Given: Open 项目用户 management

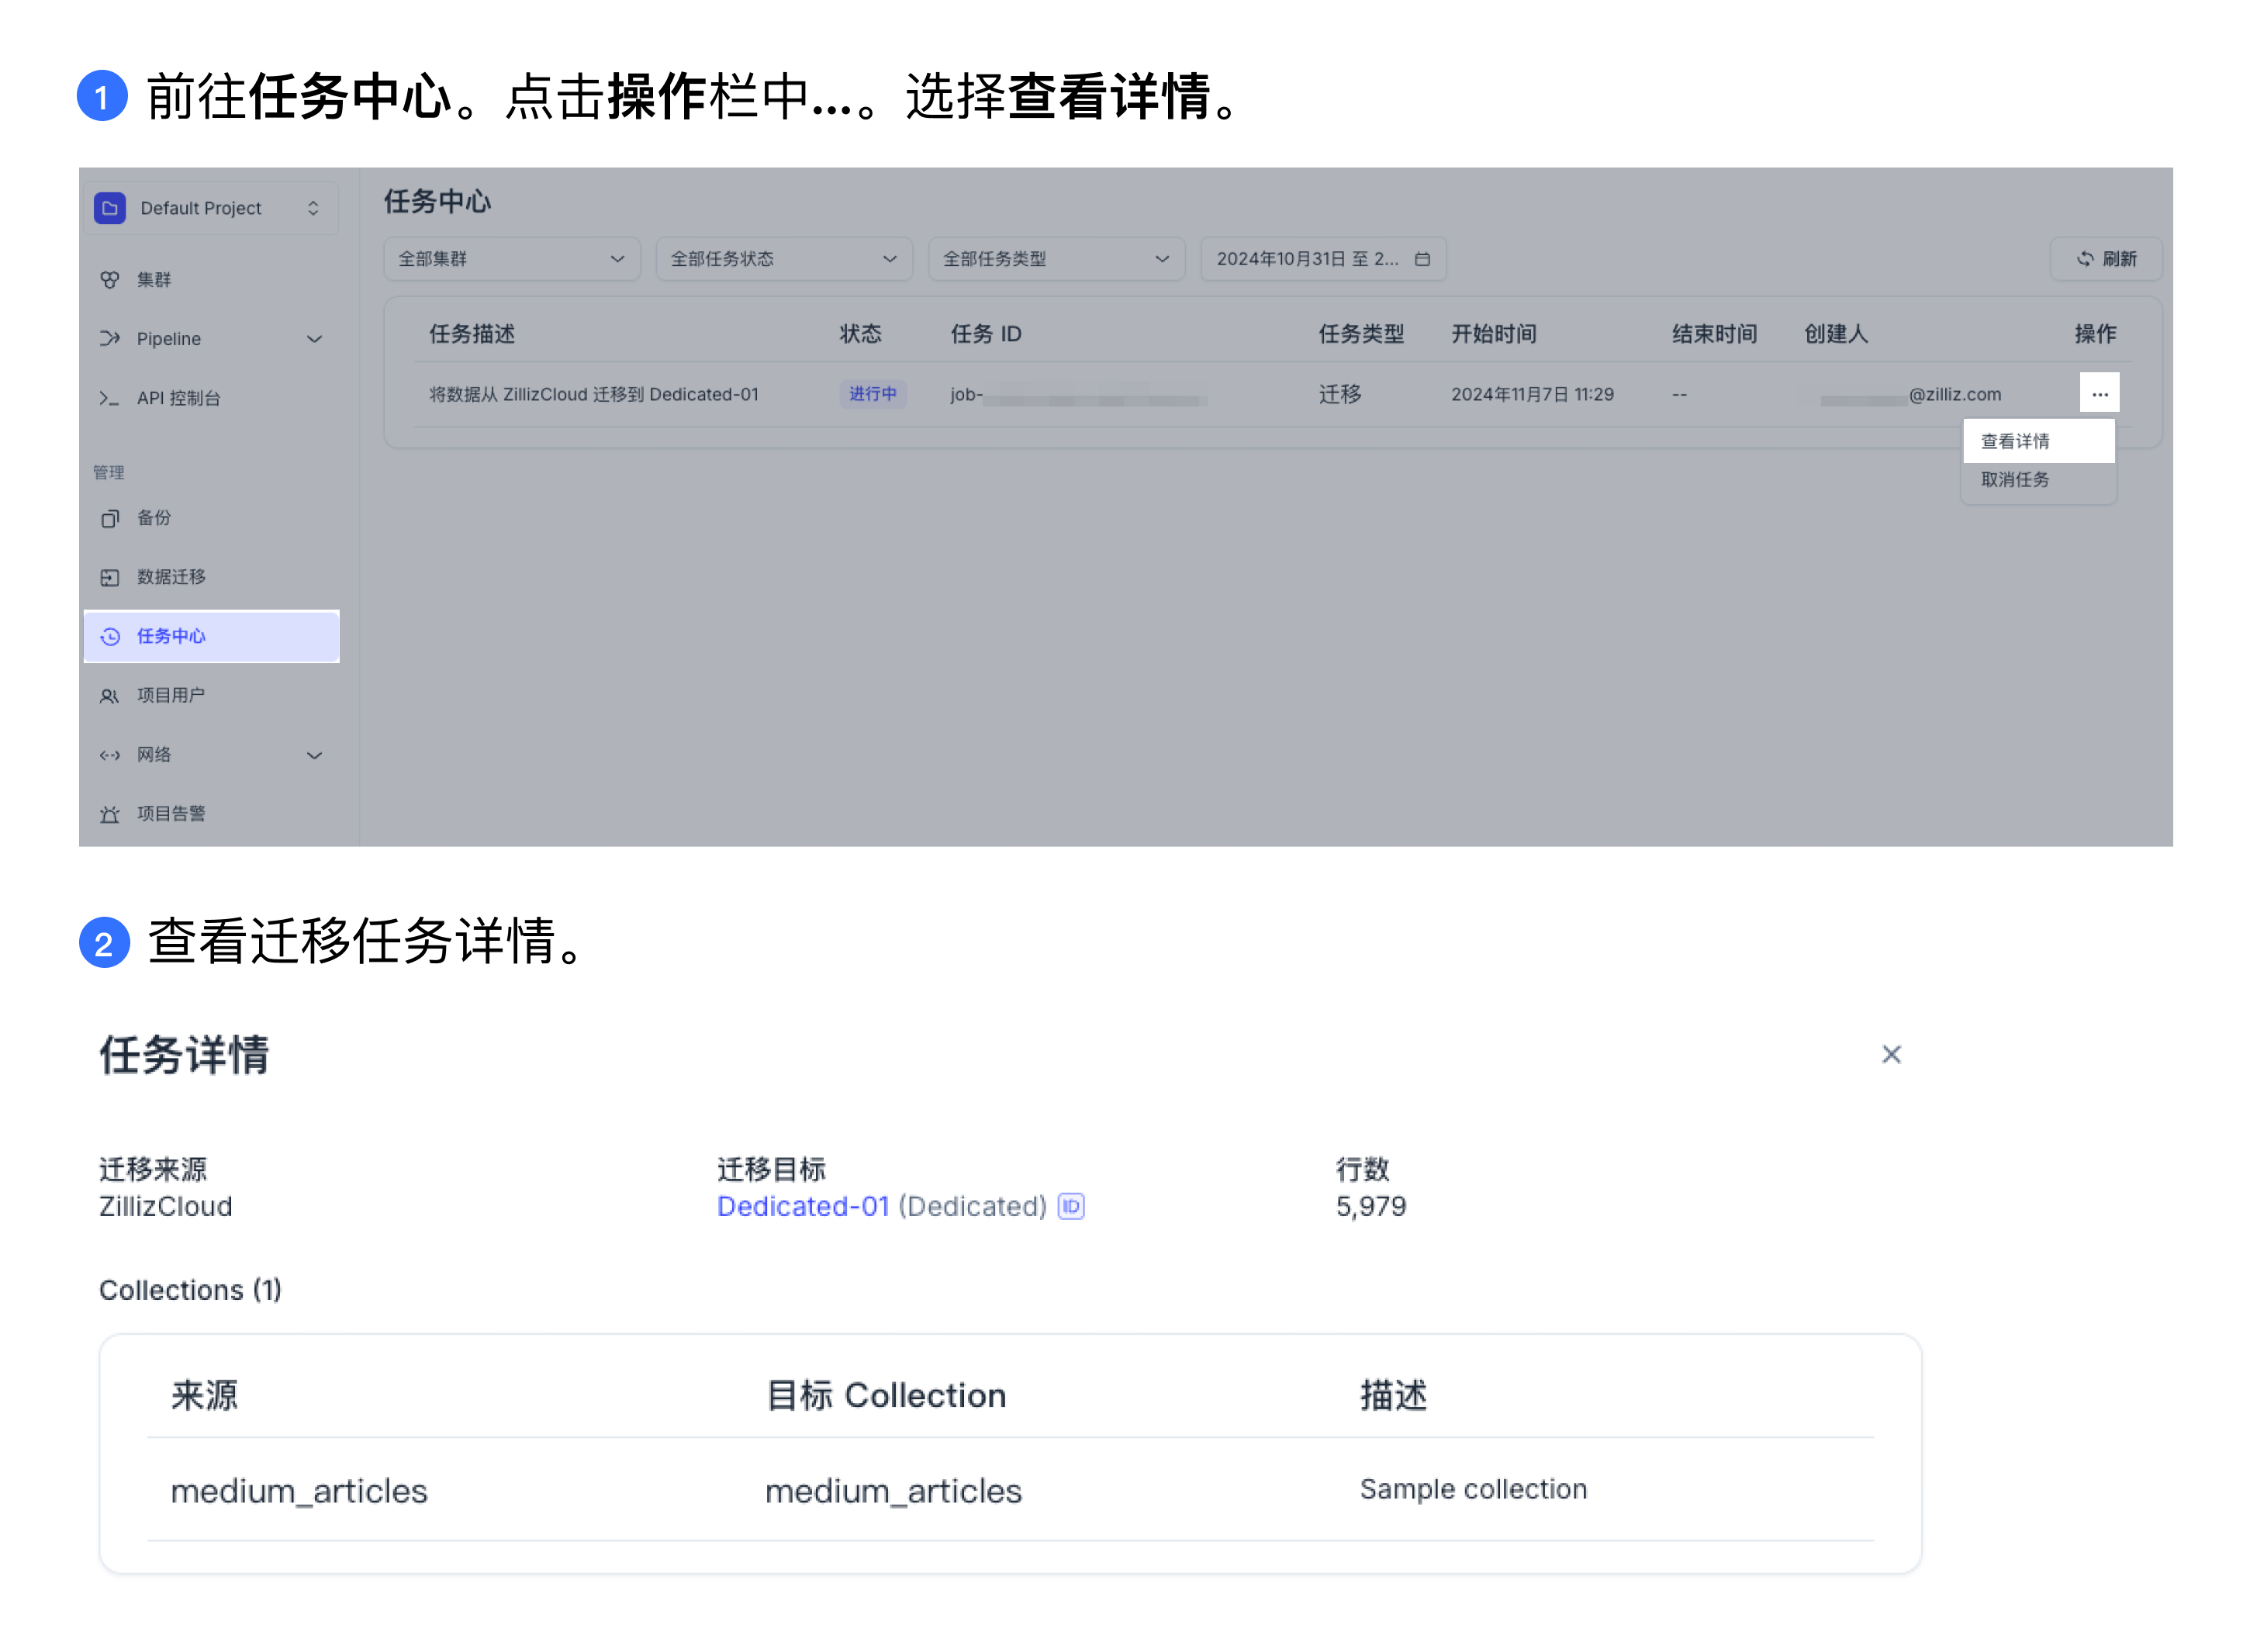Looking at the screenshot, I should tap(171, 695).
